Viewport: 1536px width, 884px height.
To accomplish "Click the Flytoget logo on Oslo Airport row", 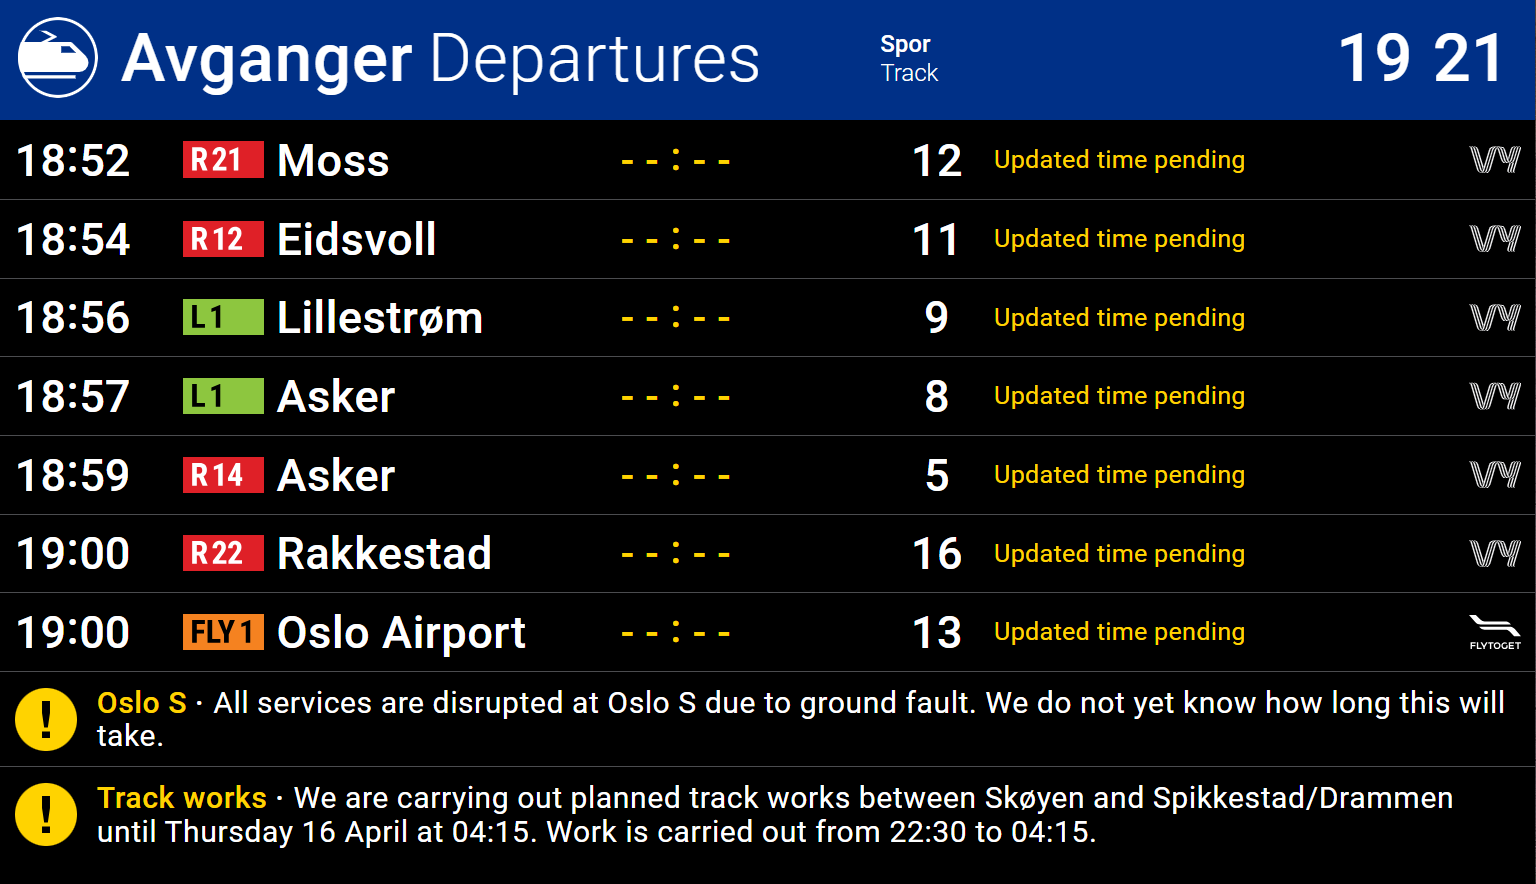I will [x=1494, y=632].
